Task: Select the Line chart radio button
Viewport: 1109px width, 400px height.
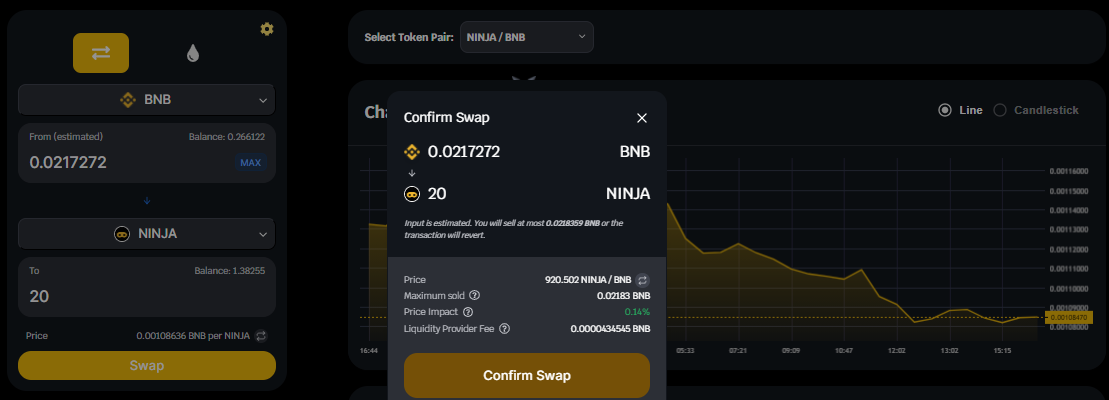Action: point(944,110)
